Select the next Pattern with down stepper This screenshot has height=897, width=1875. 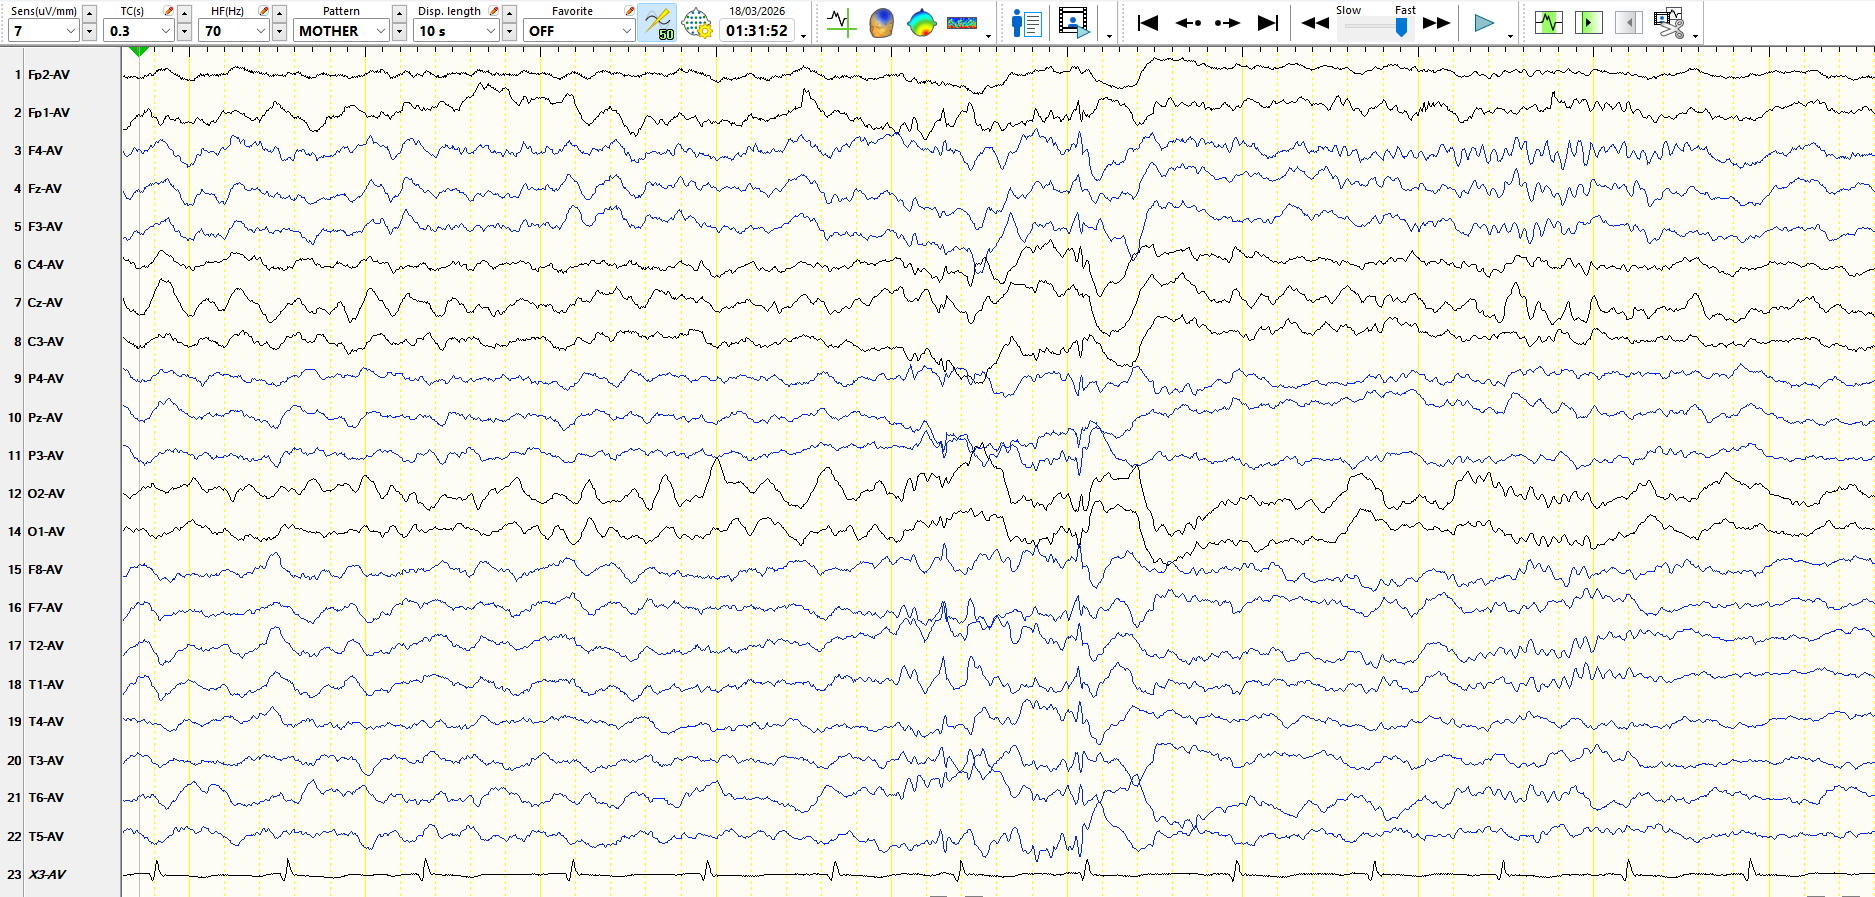399,31
